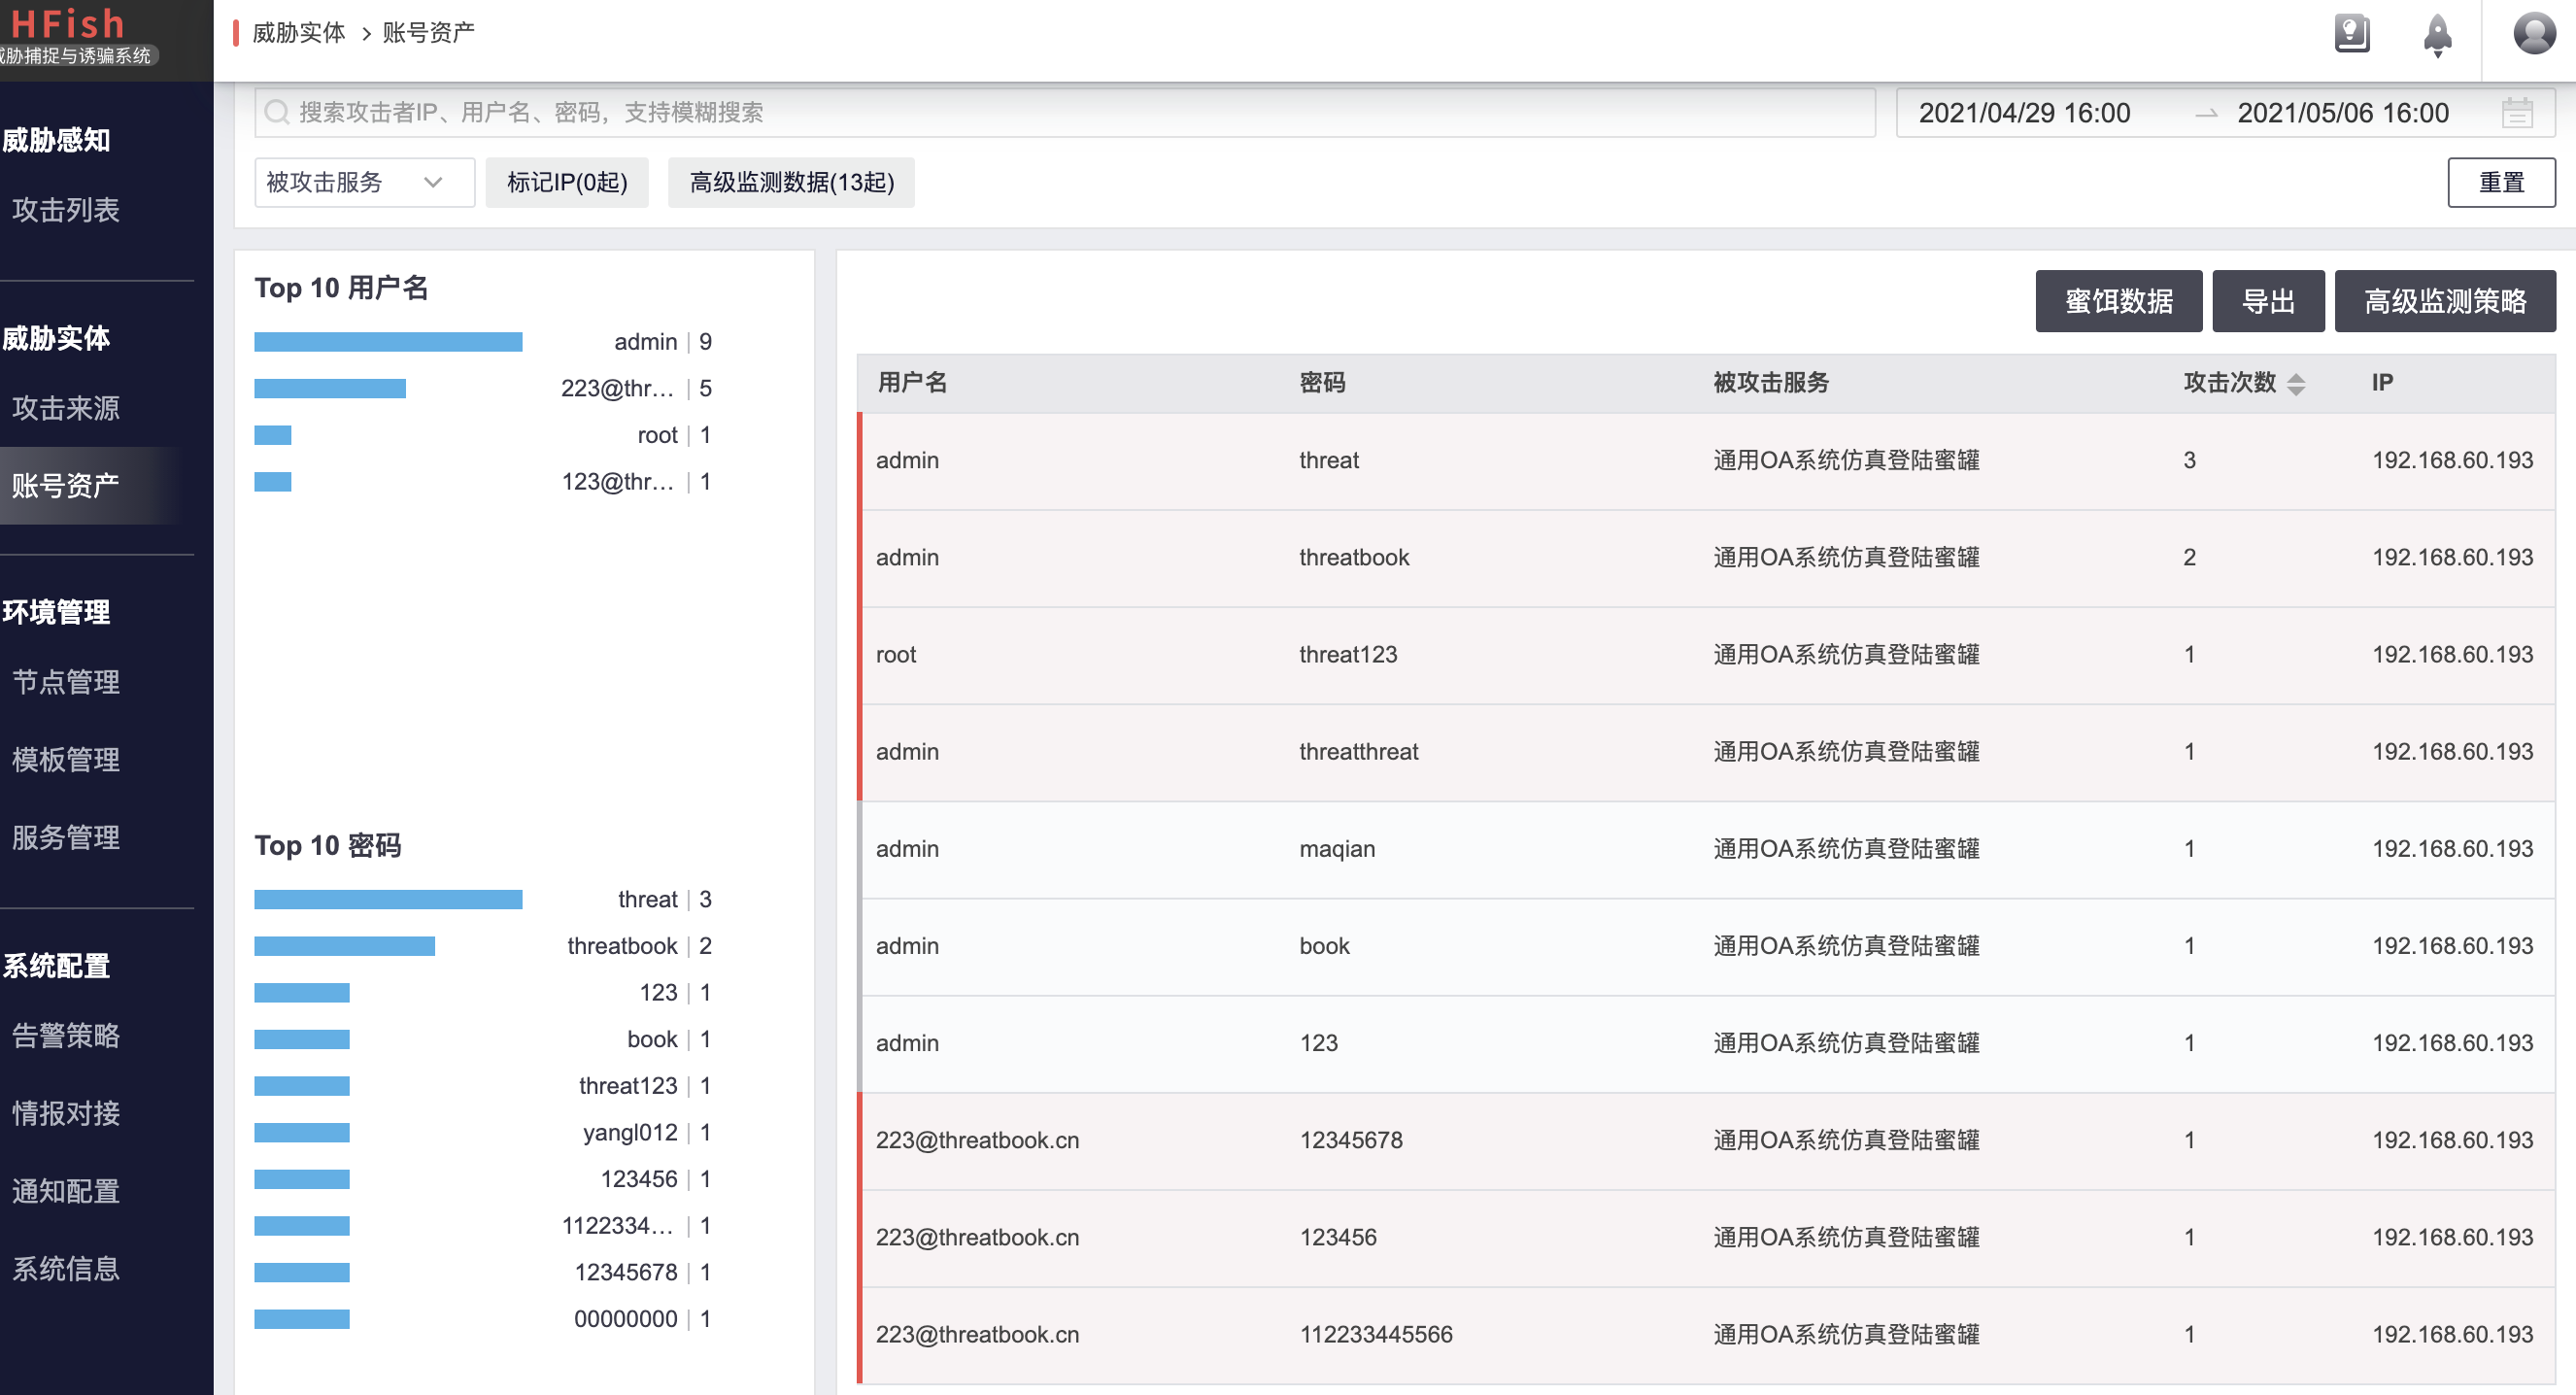Click the rocket icon in top bar
Image resolution: width=2576 pixels, height=1395 pixels.
2437,36
